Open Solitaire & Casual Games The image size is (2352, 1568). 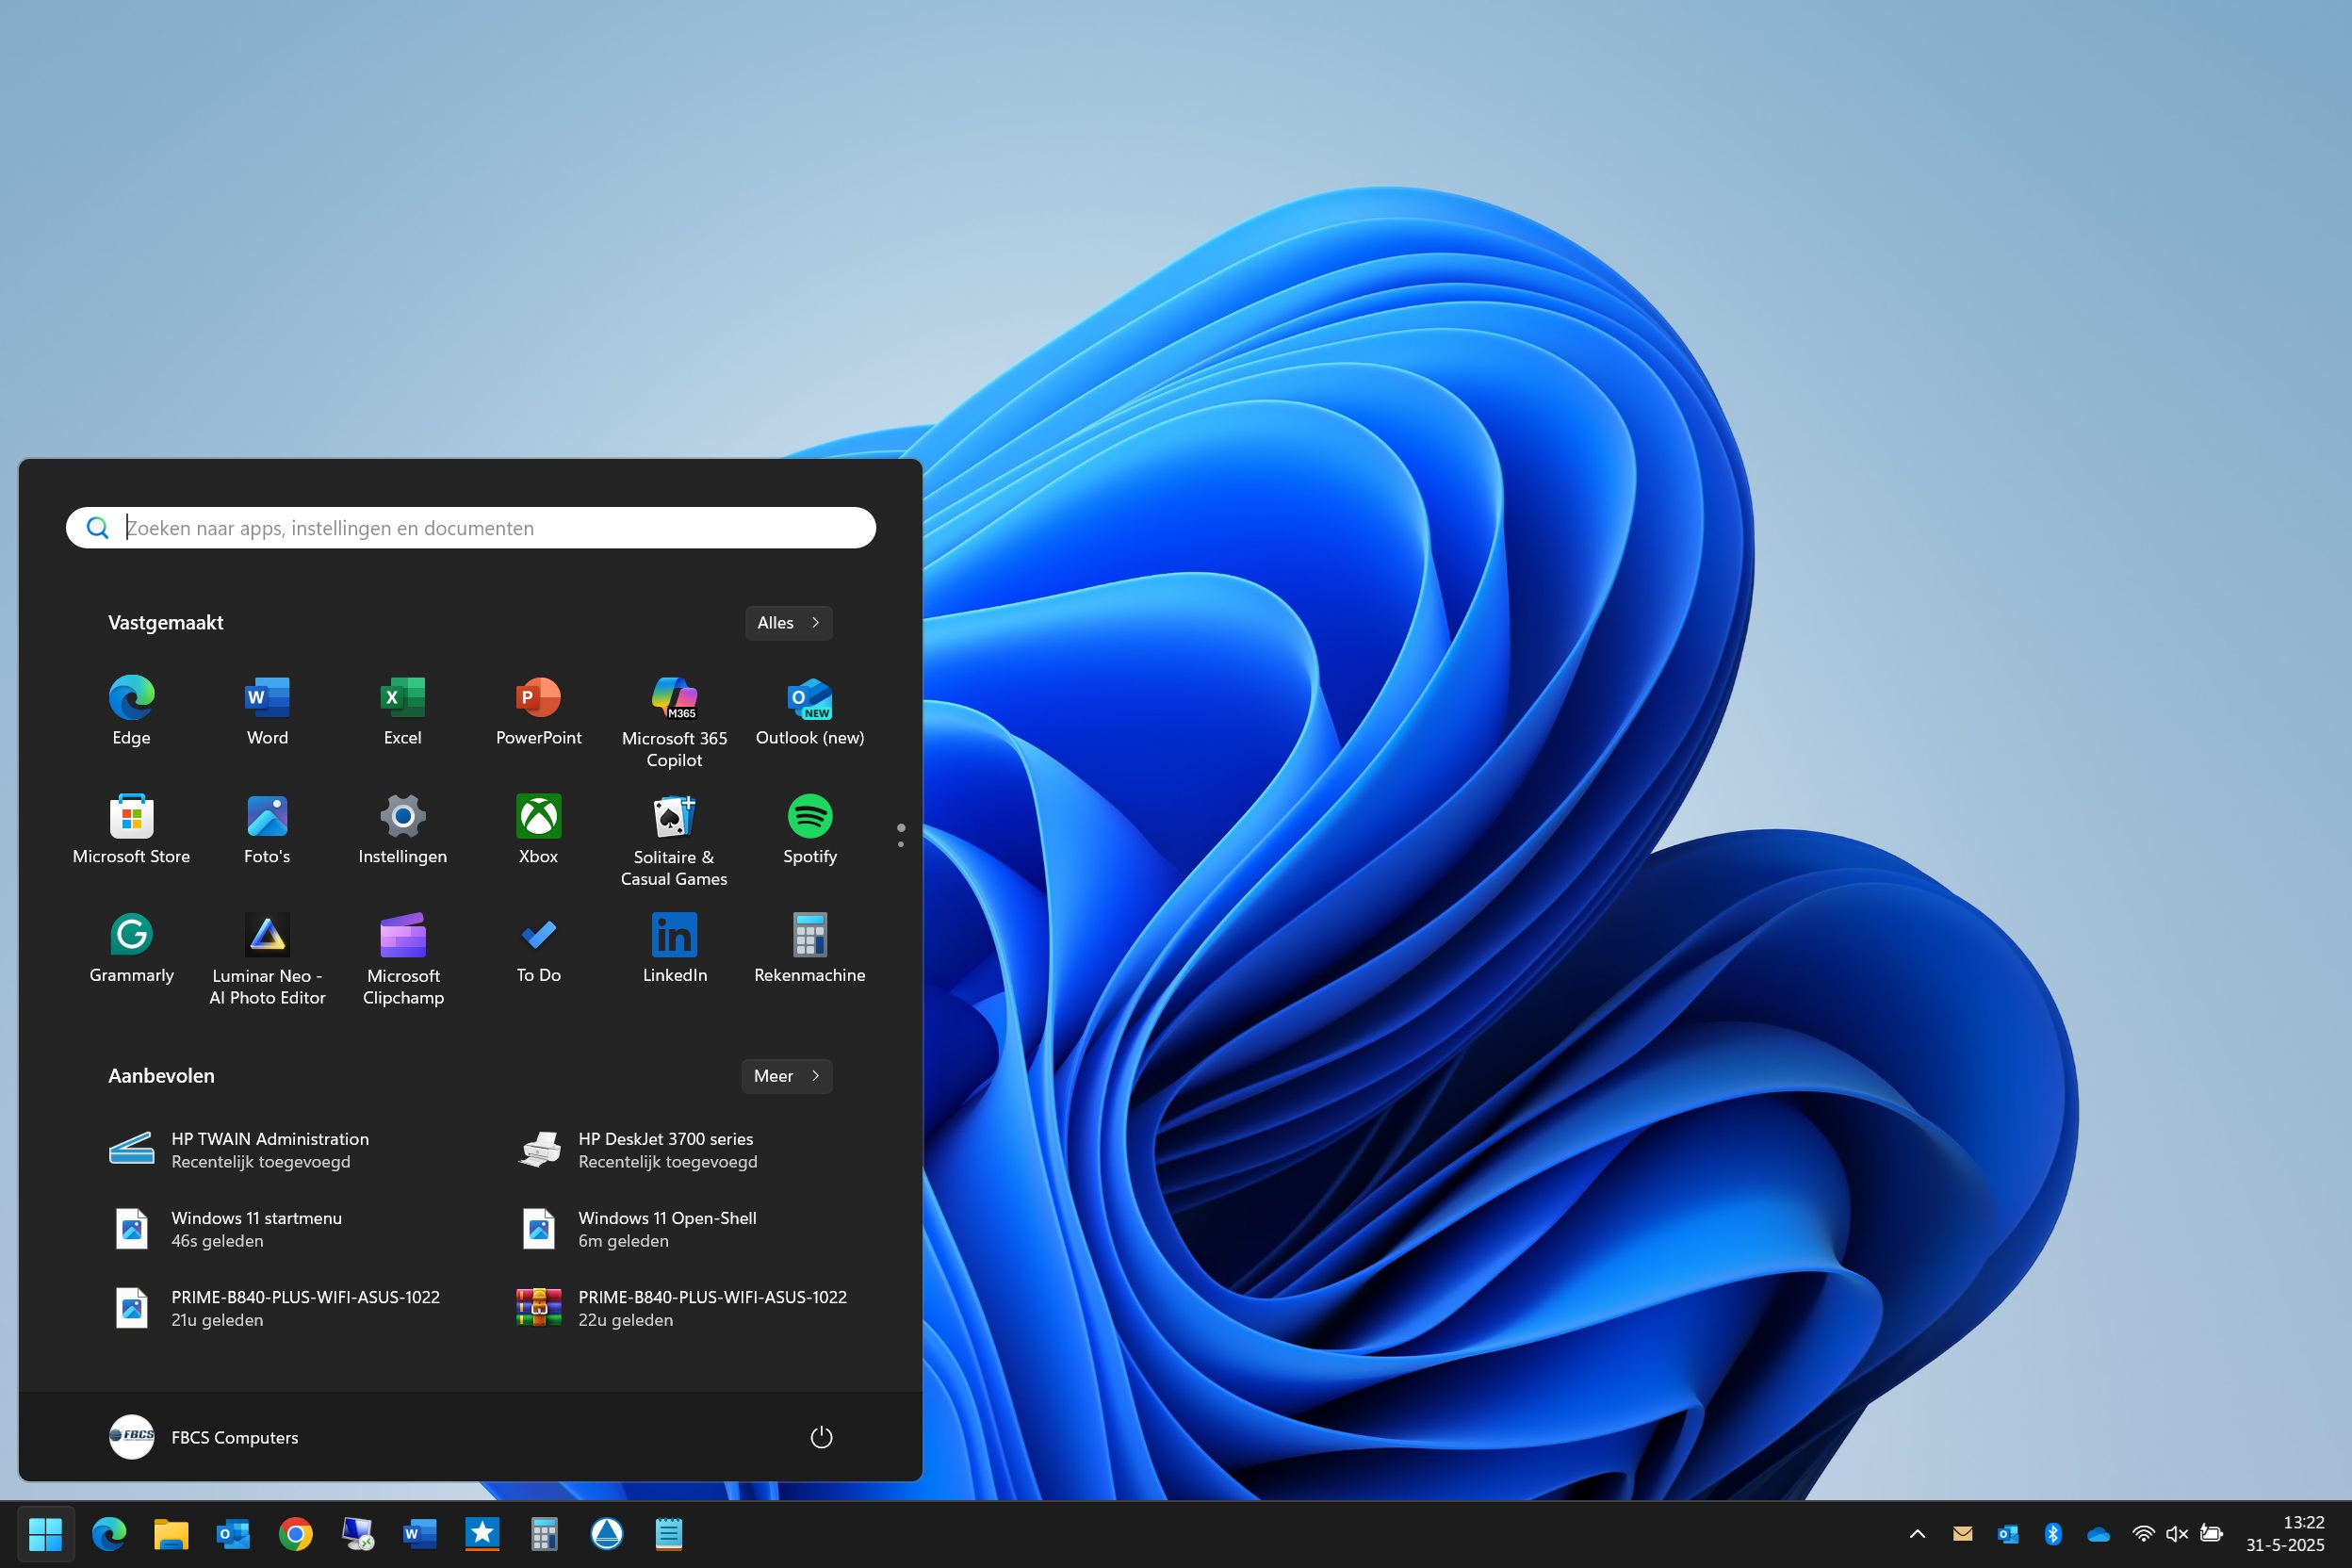(674, 840)
